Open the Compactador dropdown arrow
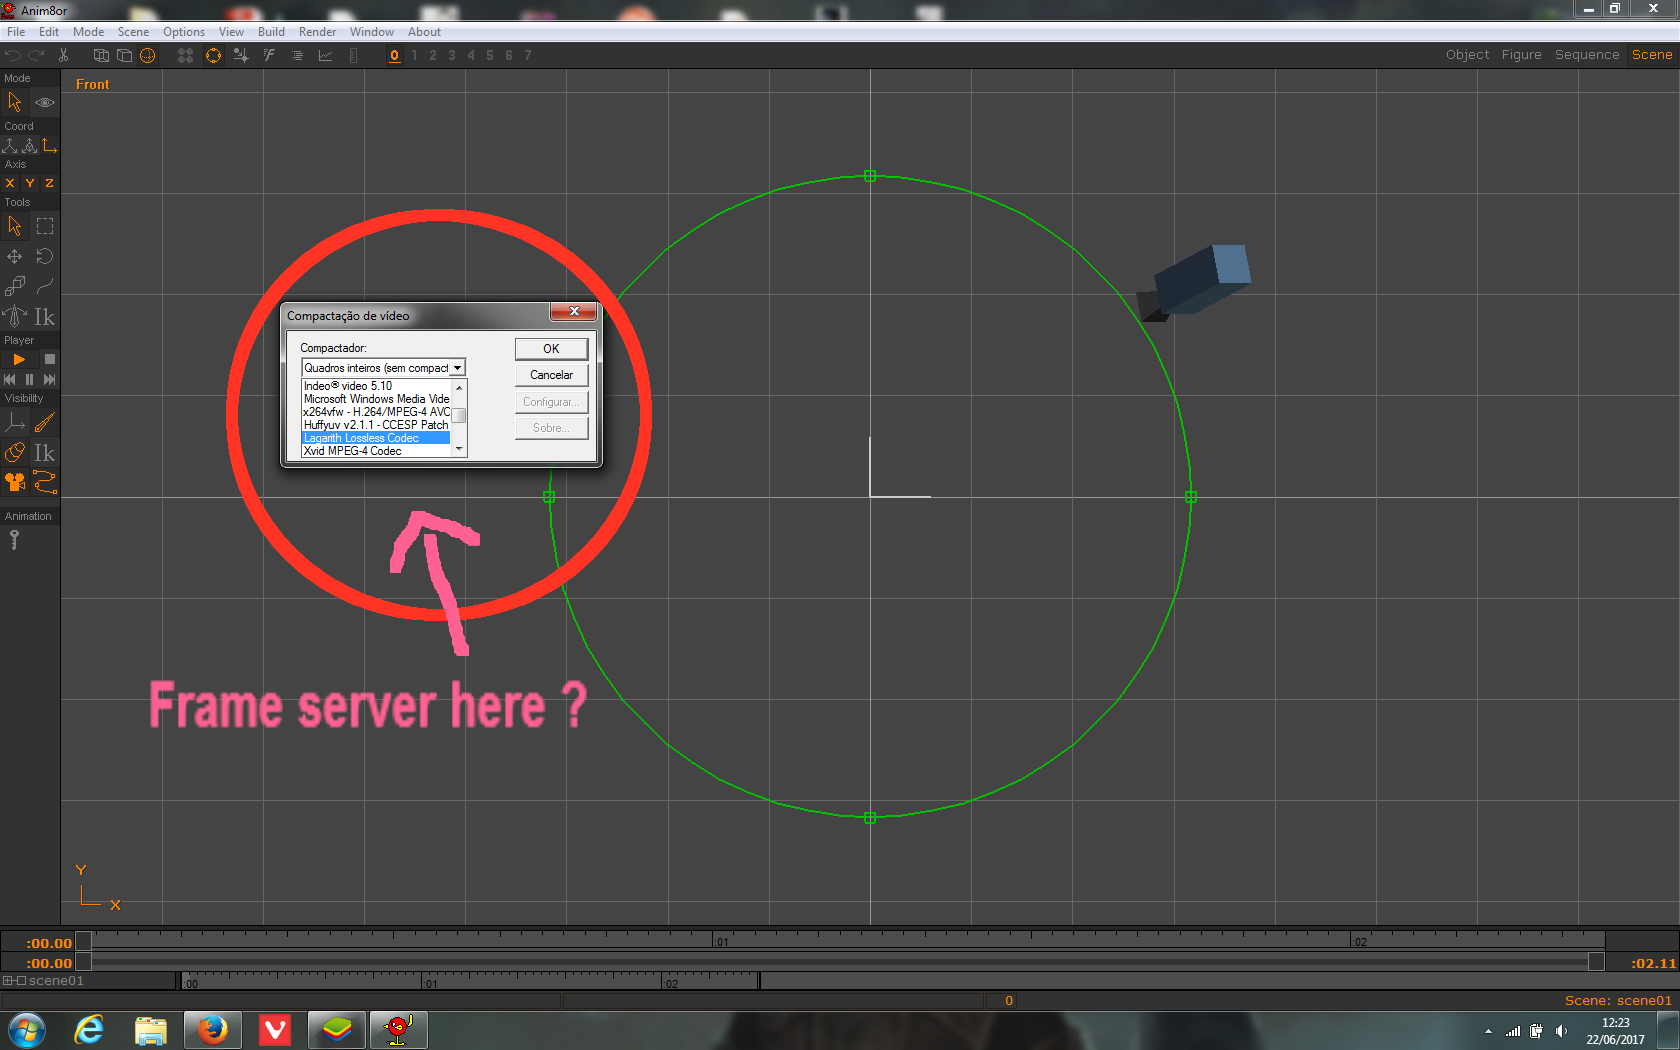 tap(457, 368)
